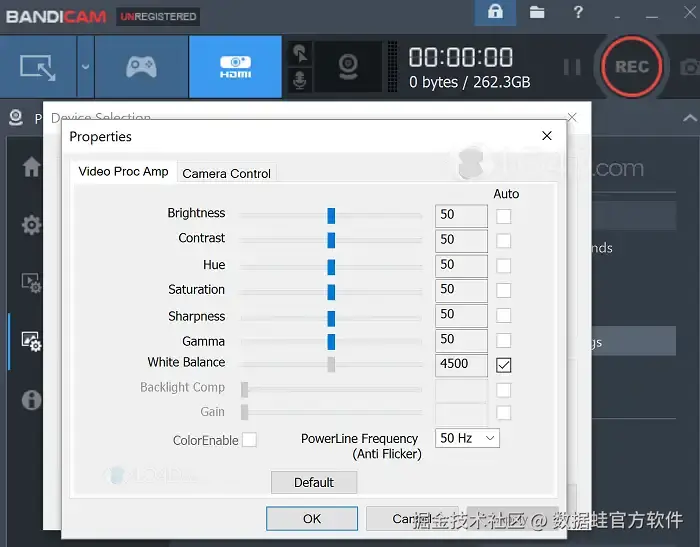Toggle microphone recording icon
Image resolution: width=700 pixels, height=547 pixels.
300,80
